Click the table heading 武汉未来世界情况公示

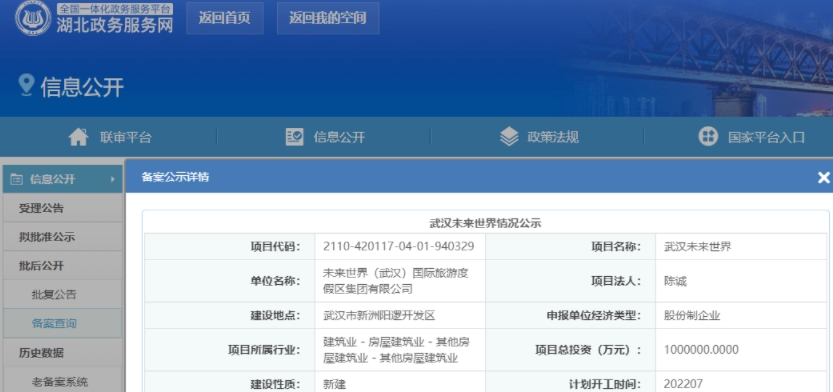tap(485, 223)
